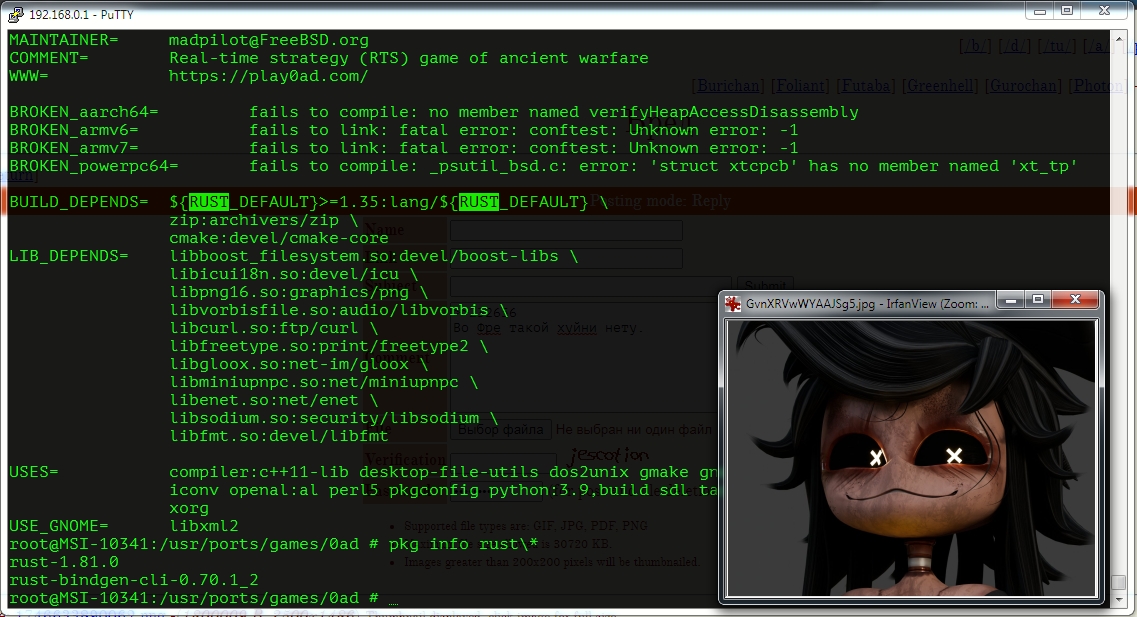Click the '[Burichan]' link on the background page

click(727, 86)
